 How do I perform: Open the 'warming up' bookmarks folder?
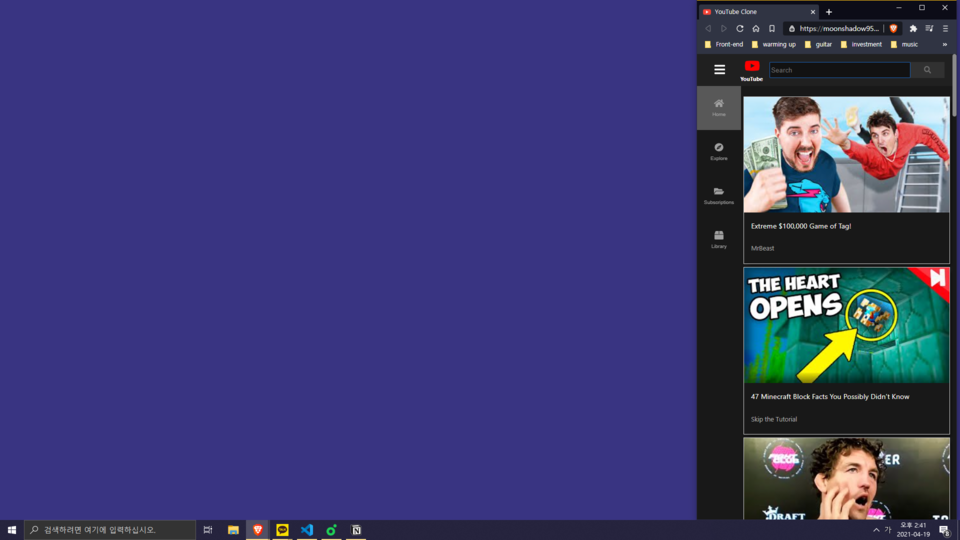pos(773,45)
